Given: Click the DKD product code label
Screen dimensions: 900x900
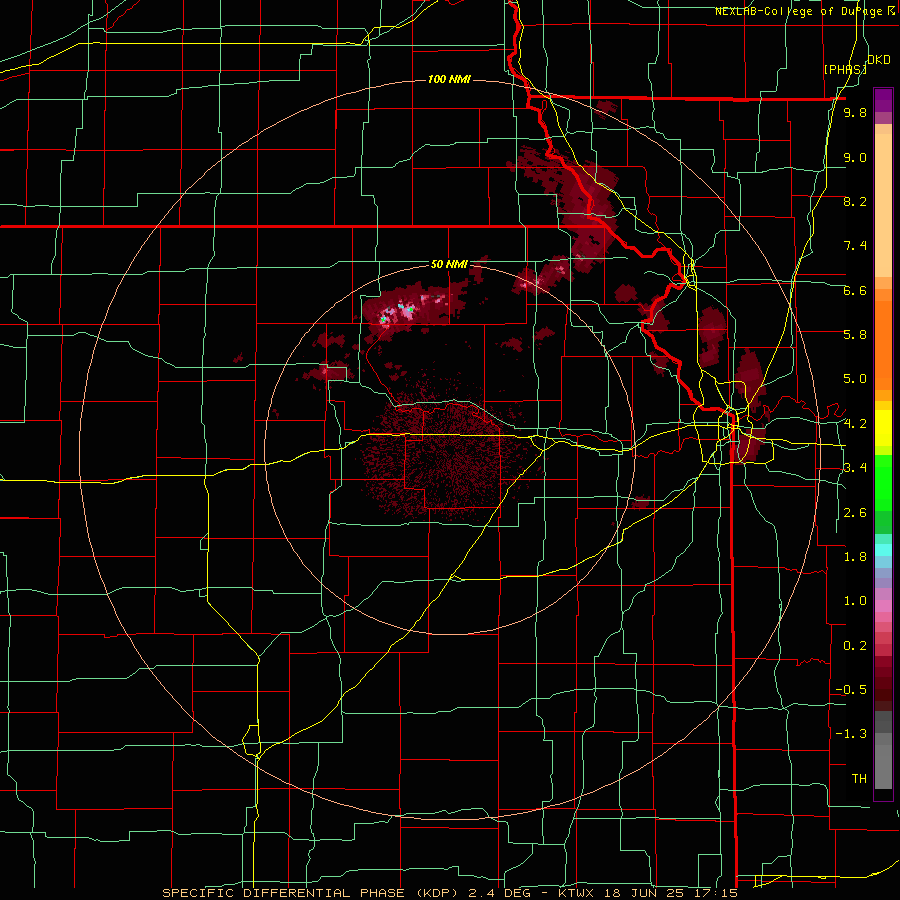Looking at the screenshot, I should (879, 60).
